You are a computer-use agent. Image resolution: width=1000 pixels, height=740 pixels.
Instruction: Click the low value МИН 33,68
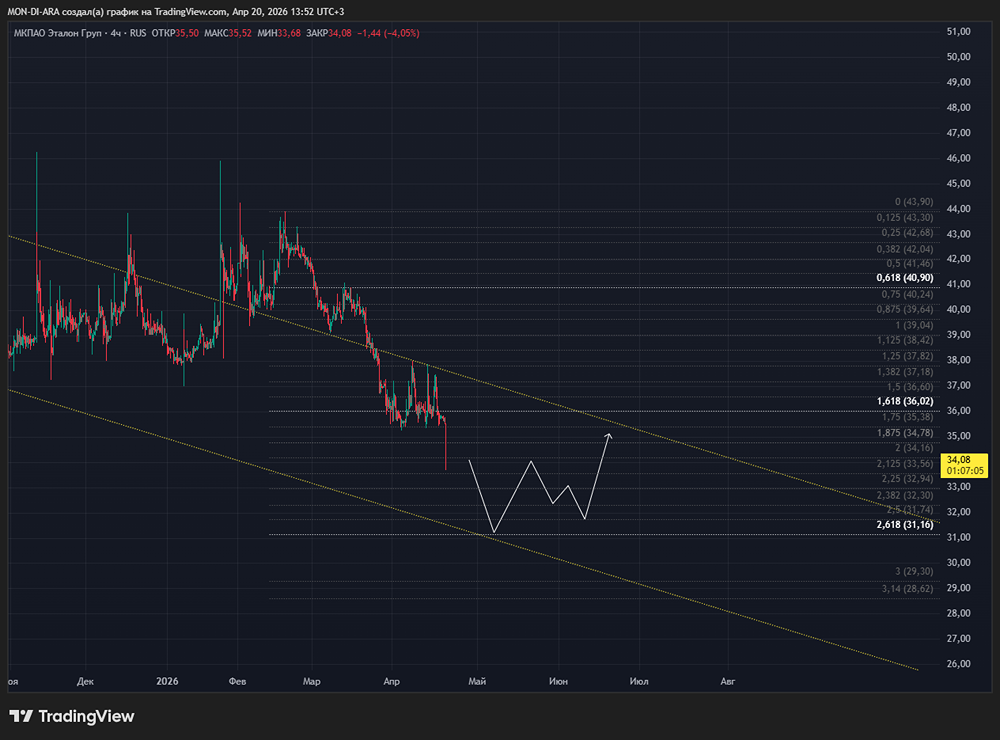(x=279, y=33)
